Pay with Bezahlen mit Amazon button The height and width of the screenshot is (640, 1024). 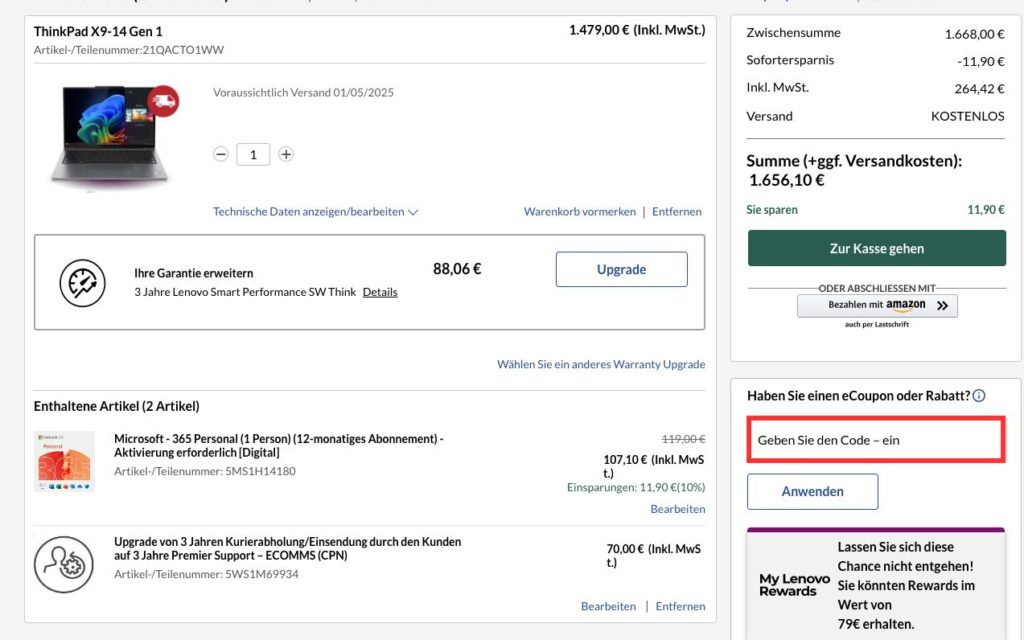click(877, 306)
